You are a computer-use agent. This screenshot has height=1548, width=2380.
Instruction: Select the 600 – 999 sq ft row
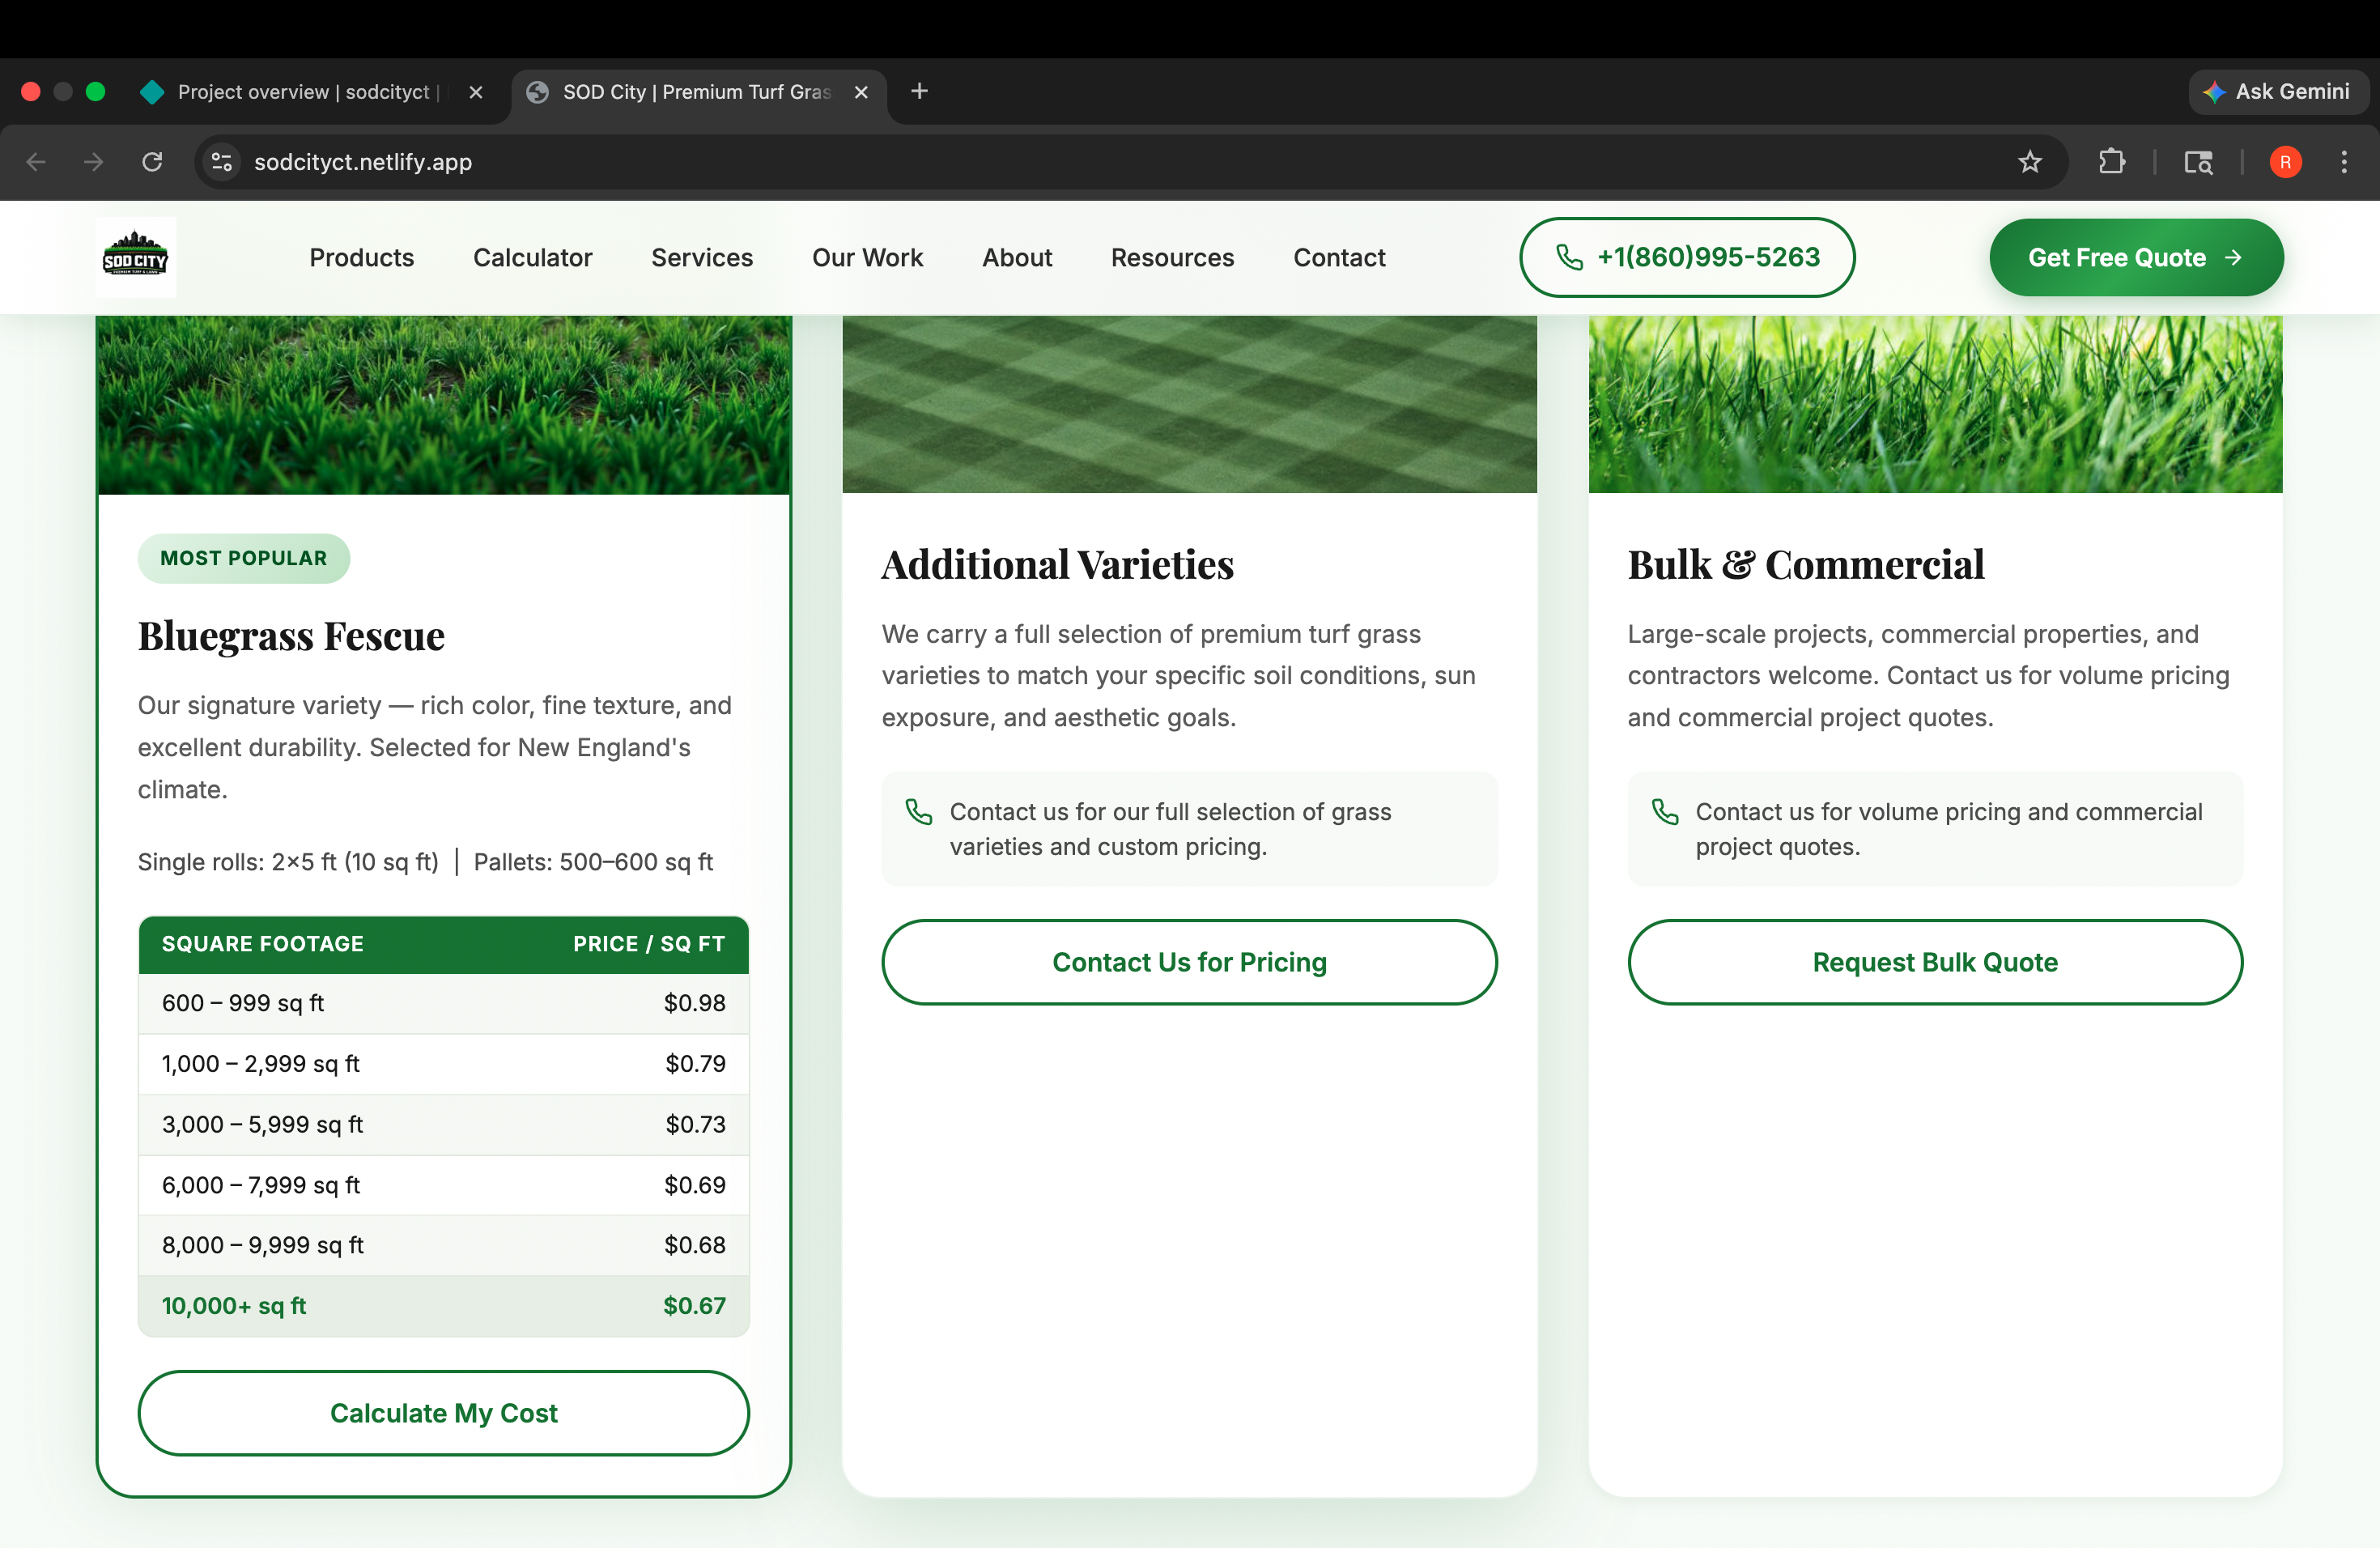[443, 1003]
